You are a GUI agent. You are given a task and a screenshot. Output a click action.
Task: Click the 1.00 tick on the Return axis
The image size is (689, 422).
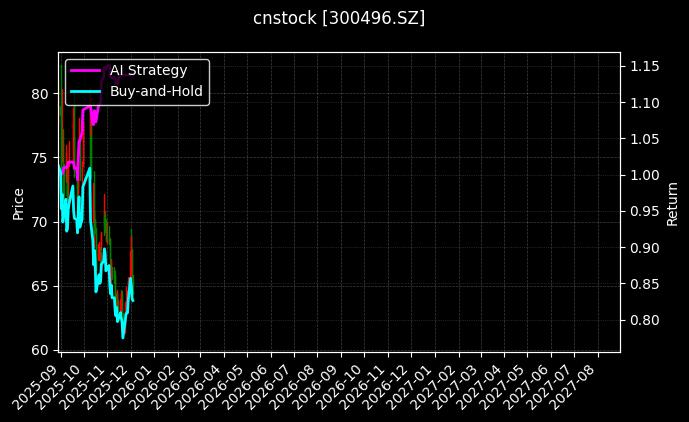(x=643, y=175)
